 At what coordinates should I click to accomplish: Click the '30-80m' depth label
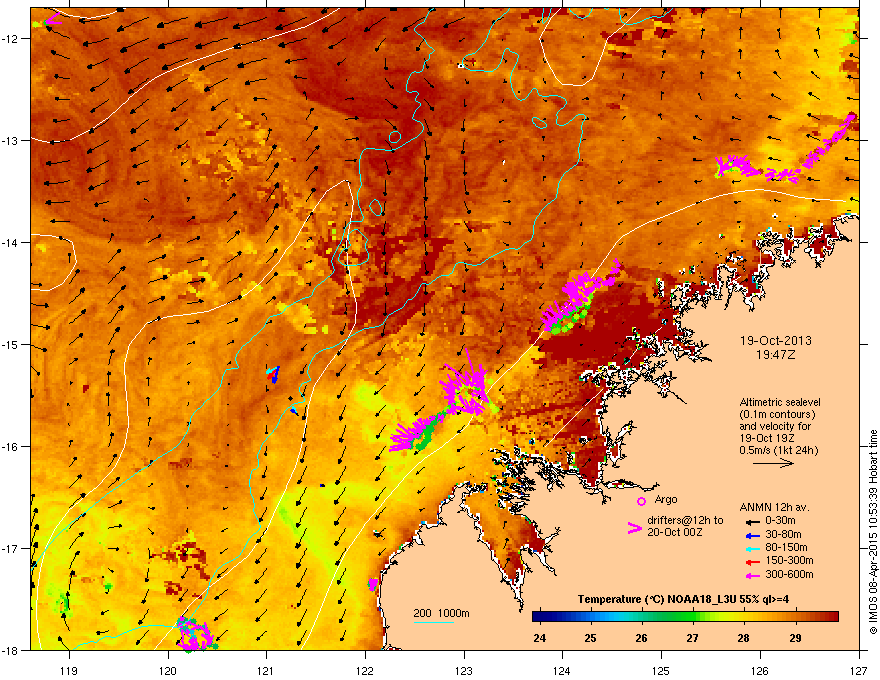point(783,535)
